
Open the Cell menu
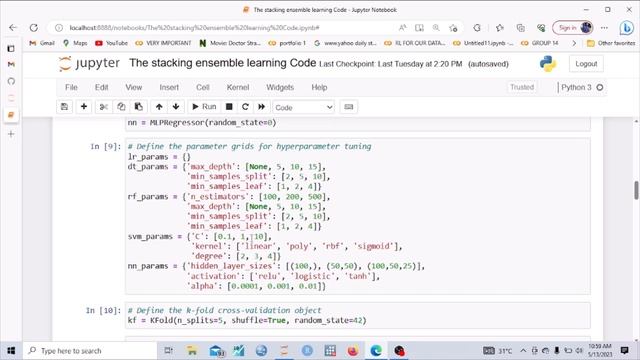point(202,87)
